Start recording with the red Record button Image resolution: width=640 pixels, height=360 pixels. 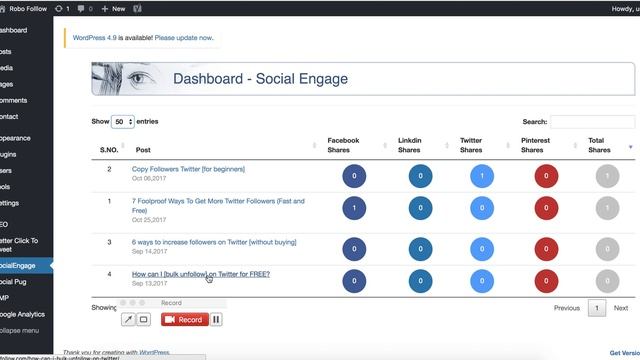pyautogui.click(x=184, y=319)
